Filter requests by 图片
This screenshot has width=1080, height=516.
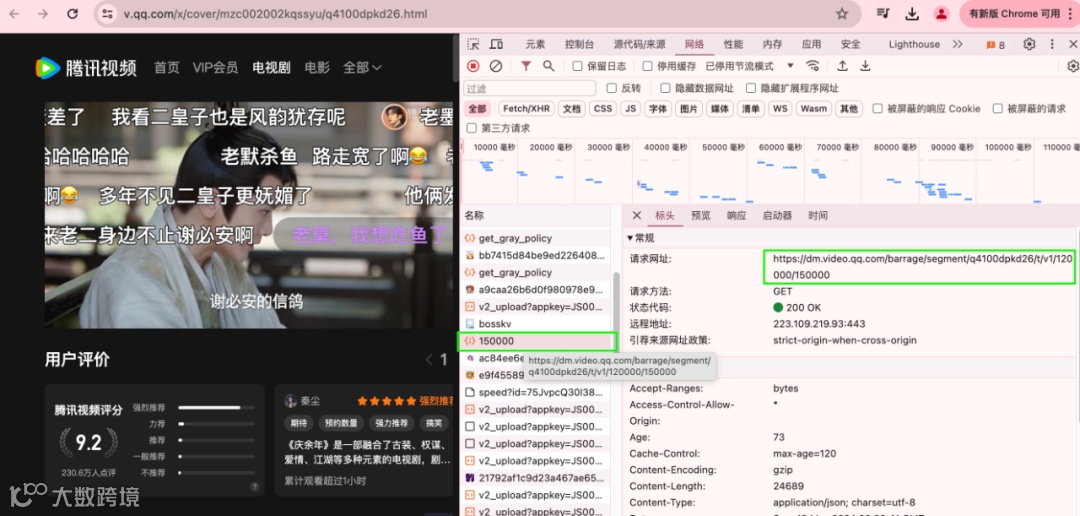tap(689, 109)
